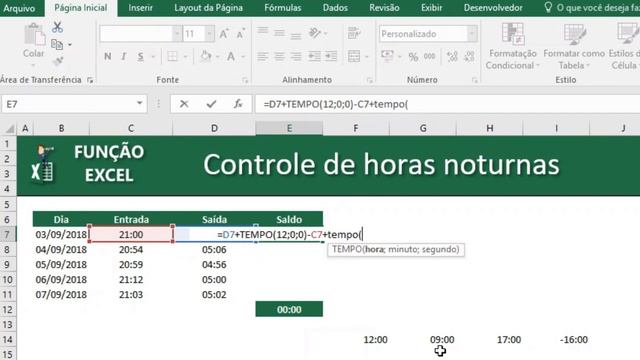
Task: Open Formatação Condicional menu
Action: [x=513, y=46]
